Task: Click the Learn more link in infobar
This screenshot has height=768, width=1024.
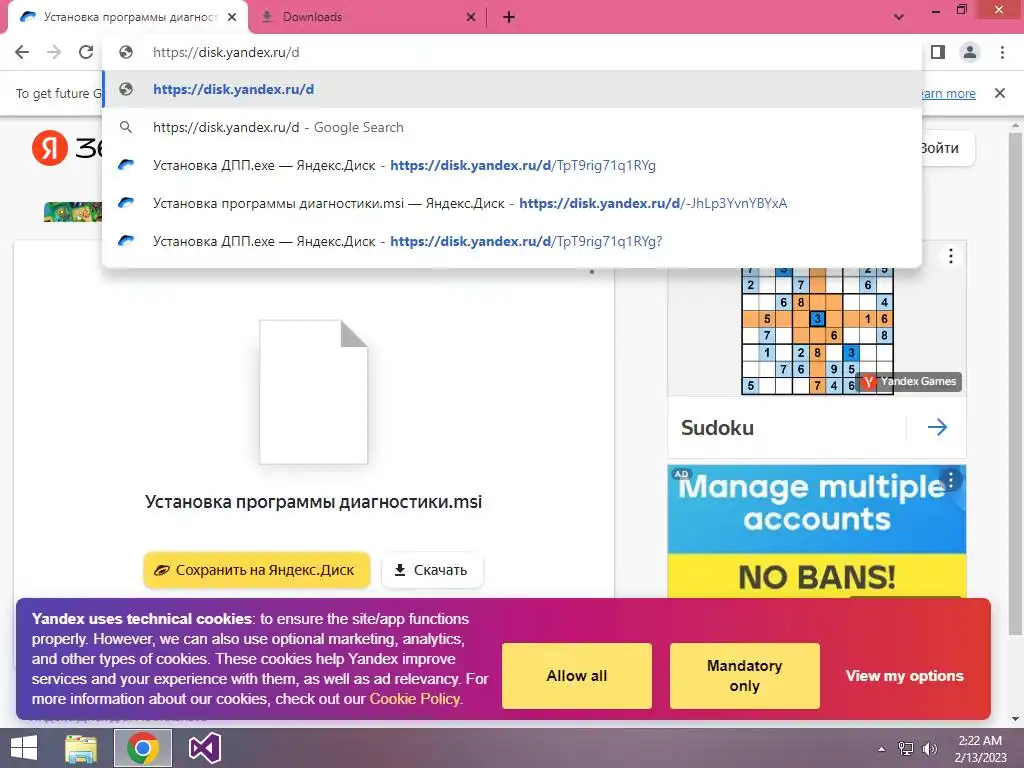Action: coord(948,93)
